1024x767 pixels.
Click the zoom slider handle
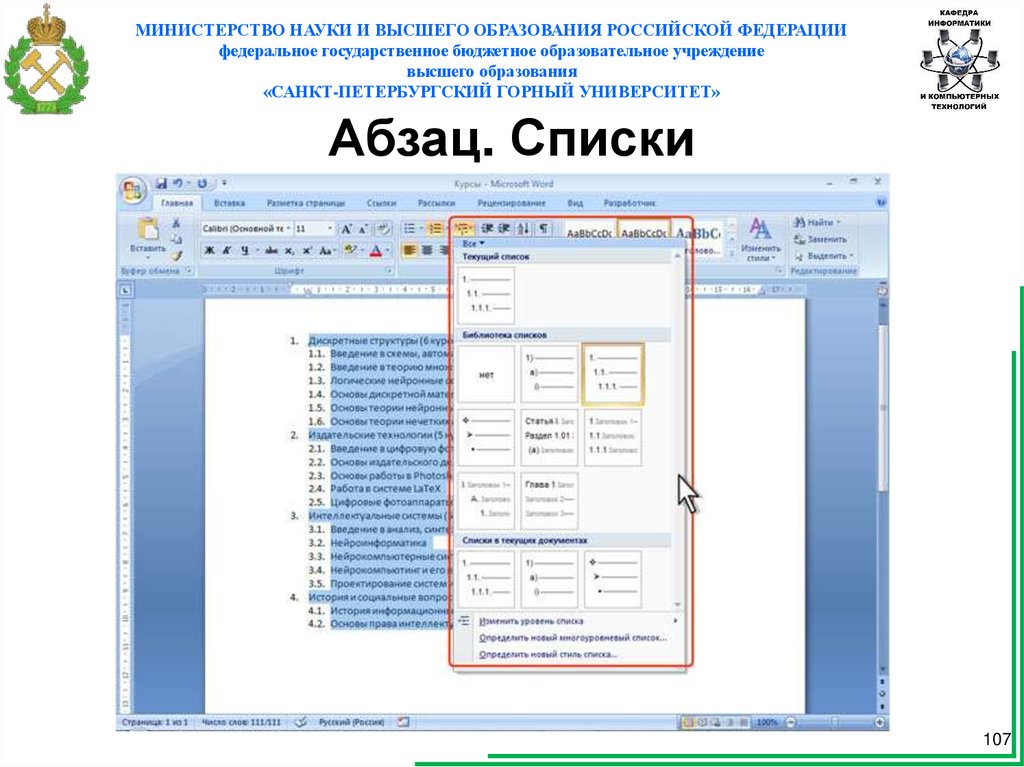click(834, 722)
